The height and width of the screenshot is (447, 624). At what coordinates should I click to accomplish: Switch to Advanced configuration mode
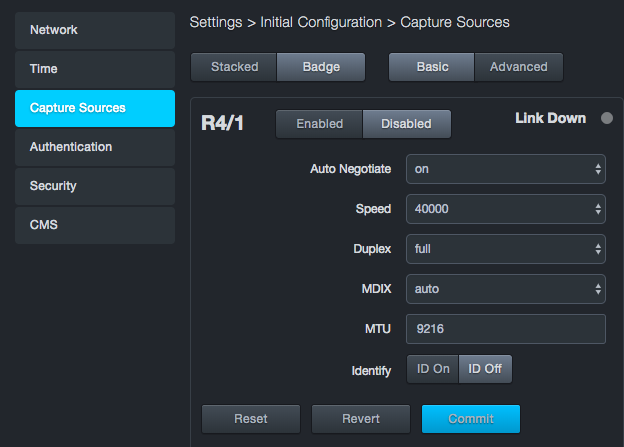(x=518, y=67)
